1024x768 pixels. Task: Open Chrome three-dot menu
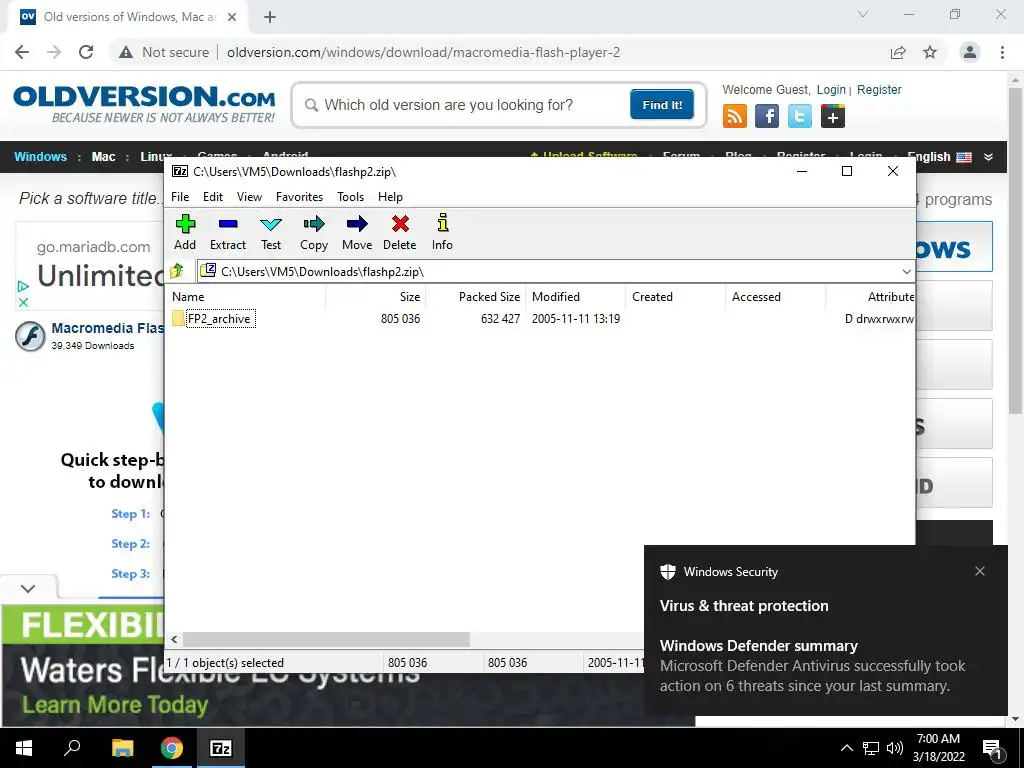coord(1002,52)
